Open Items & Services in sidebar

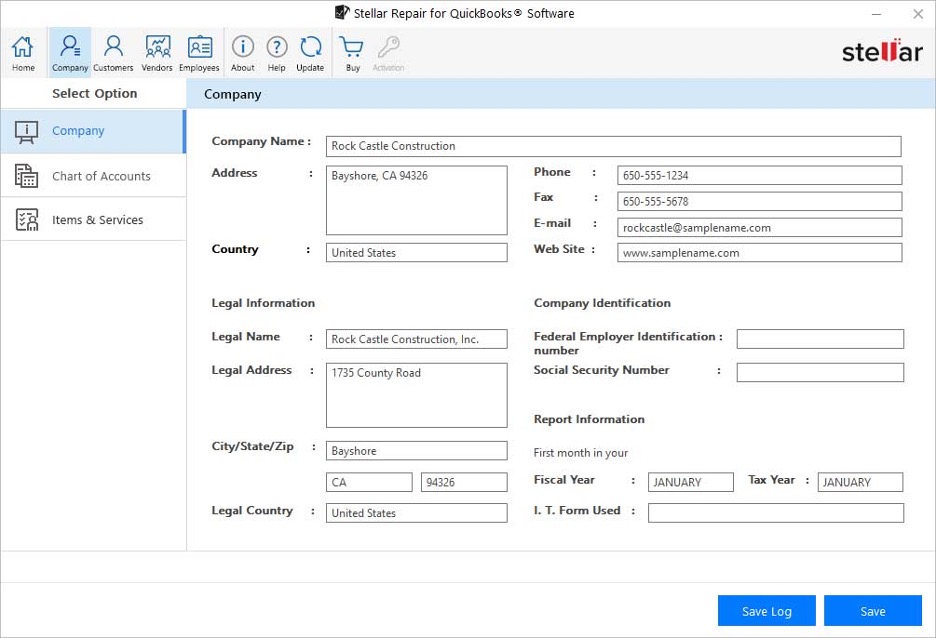[93, 220]
